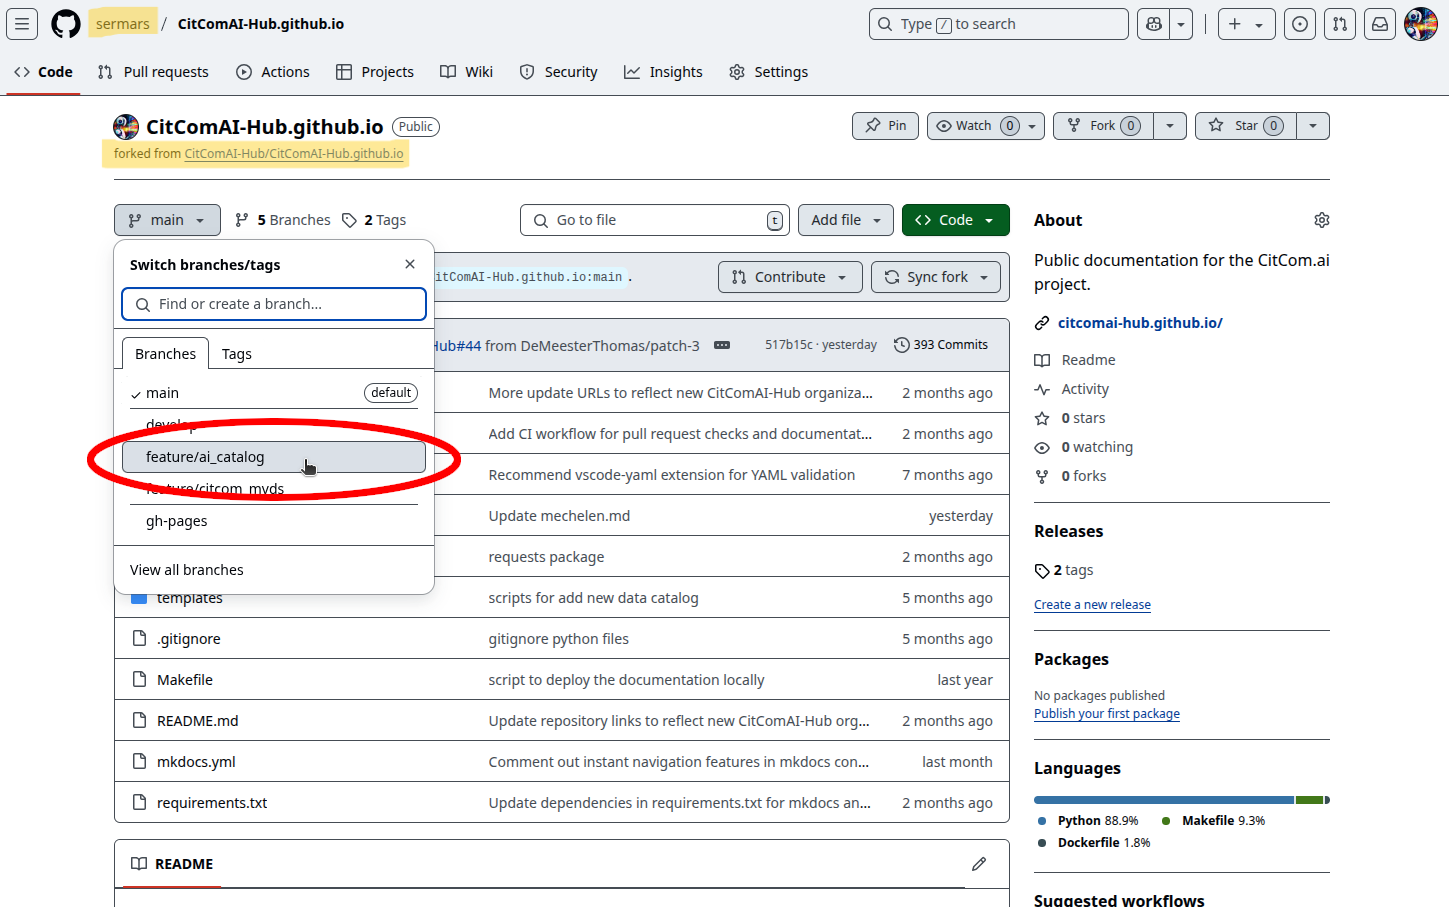This screenshot has height=907, width=1449.
Task: Expand the Star lists dropdown arrow
Action: click(1313, 126)
